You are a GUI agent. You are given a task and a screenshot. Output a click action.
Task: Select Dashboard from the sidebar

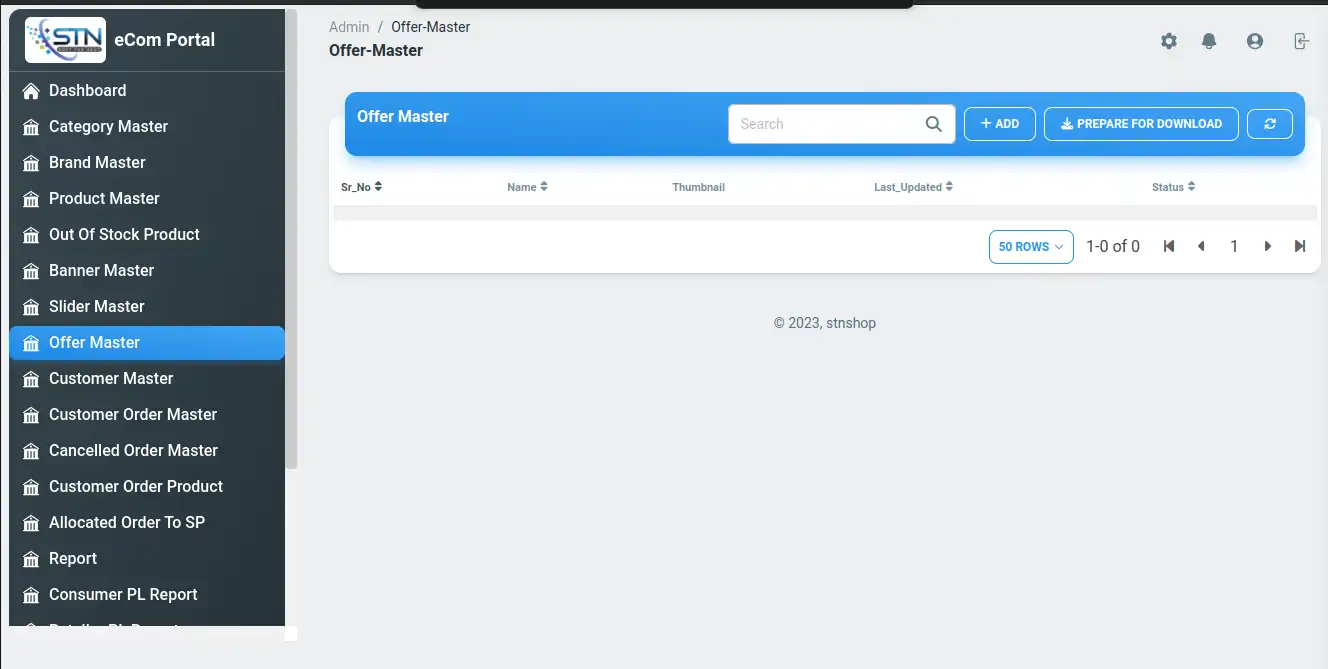tap(87, 90)
